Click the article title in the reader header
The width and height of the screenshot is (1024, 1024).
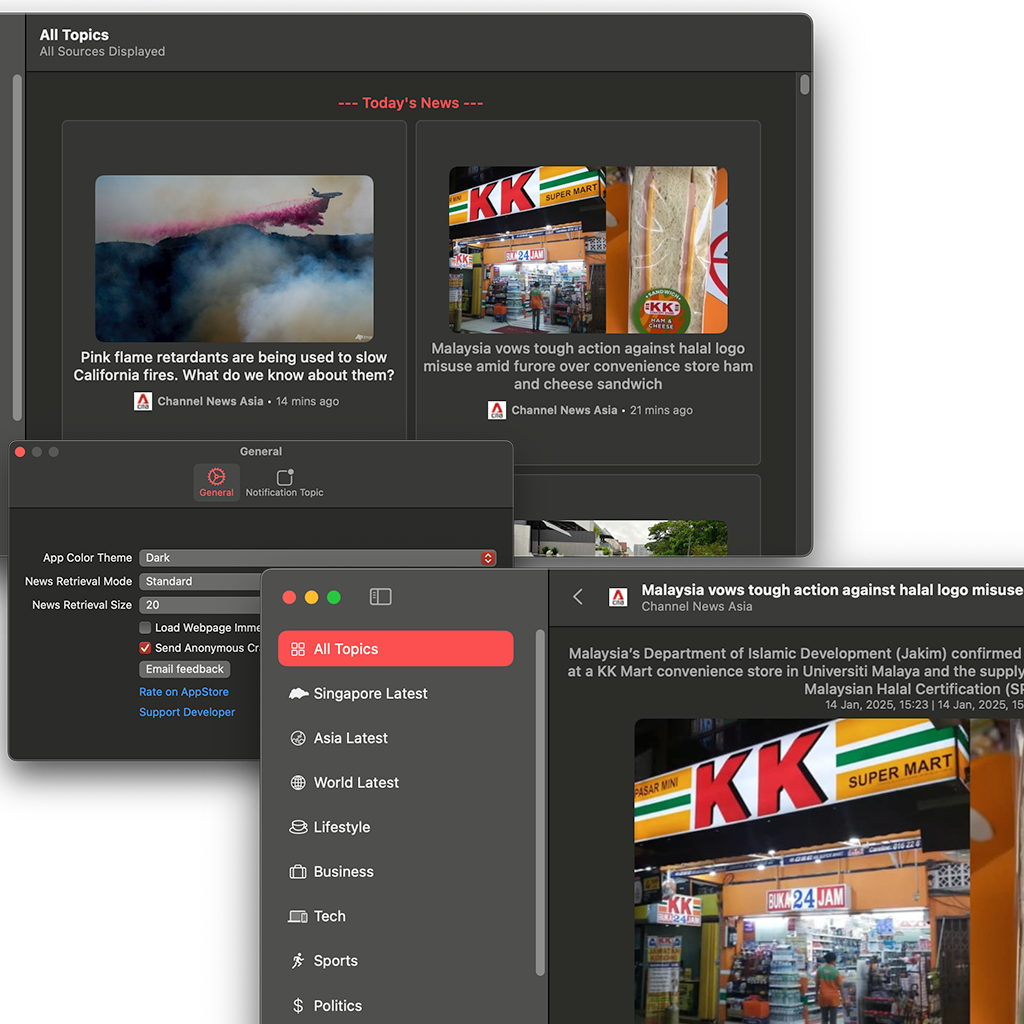pyautogui.click(x=832, y=590)
